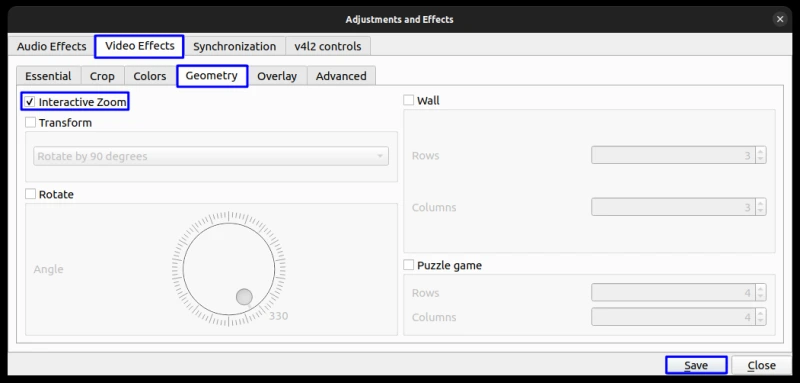Screen dimensions: 800x383
Task: Click the Save button
Action: (x=696, y=365)
